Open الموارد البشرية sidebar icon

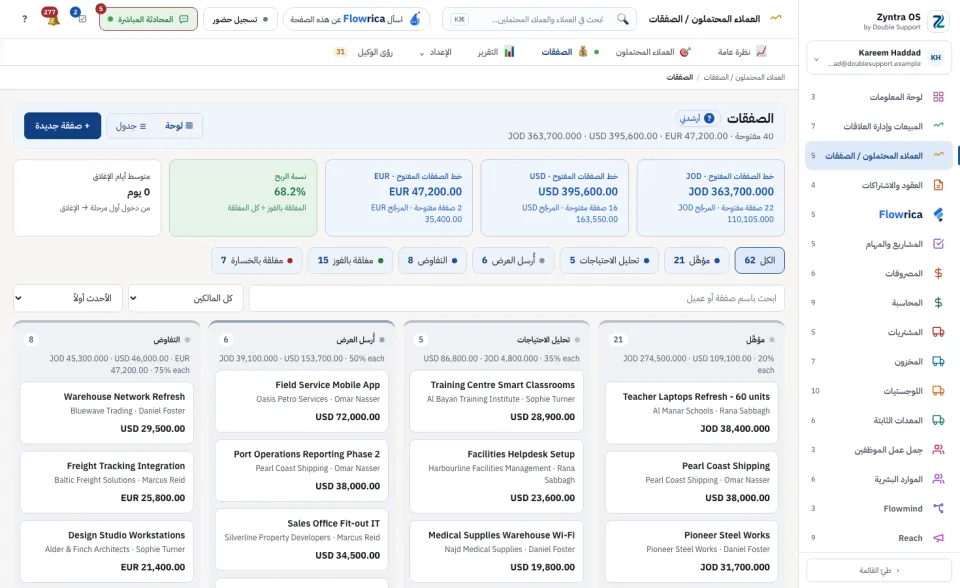tap(938, 479)
